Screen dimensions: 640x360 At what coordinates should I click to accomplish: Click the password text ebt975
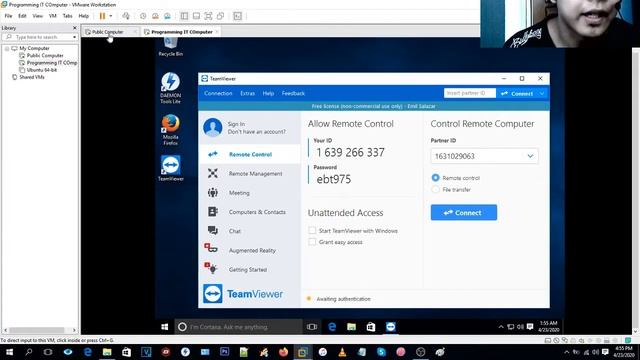(x=333, y=179)
